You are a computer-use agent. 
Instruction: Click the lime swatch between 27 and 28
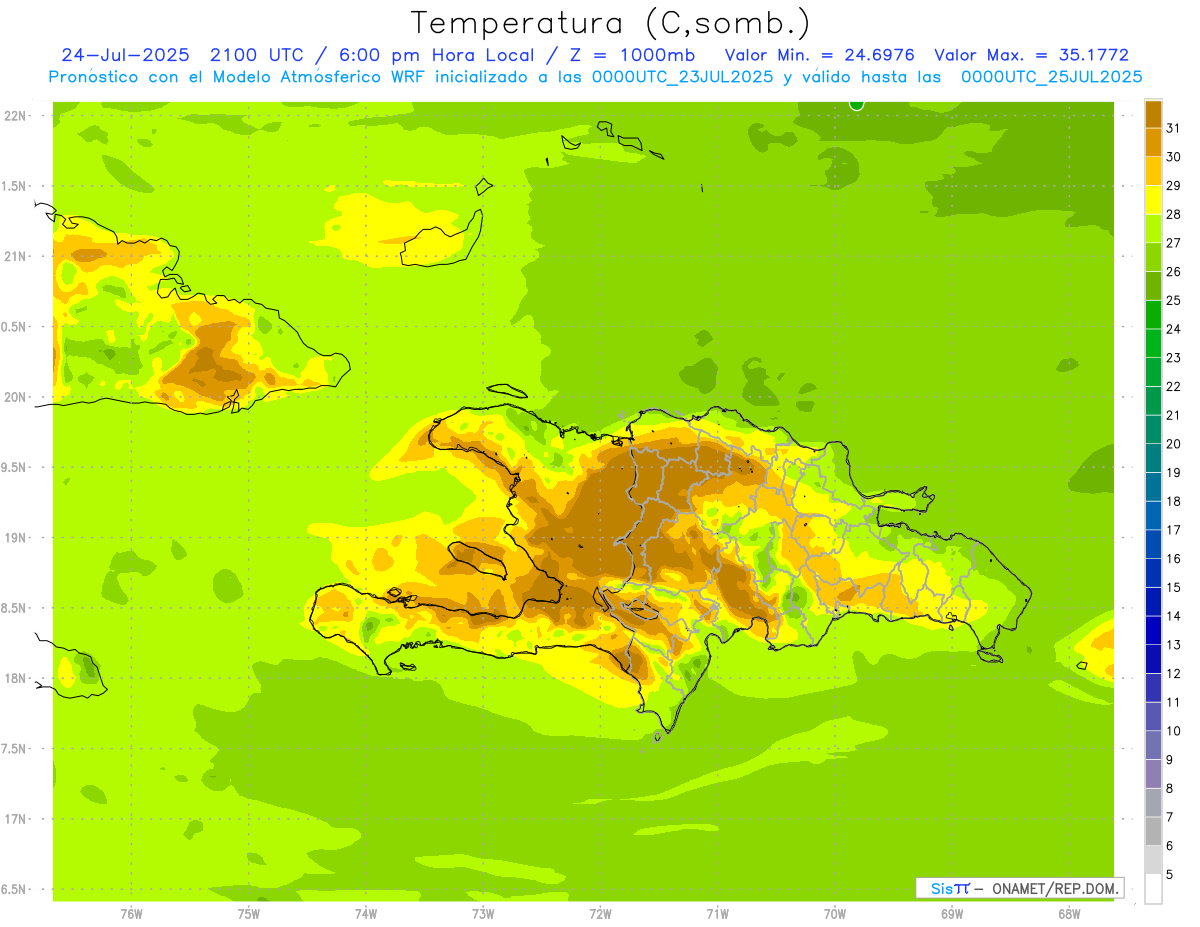(x=1153, y=229)
